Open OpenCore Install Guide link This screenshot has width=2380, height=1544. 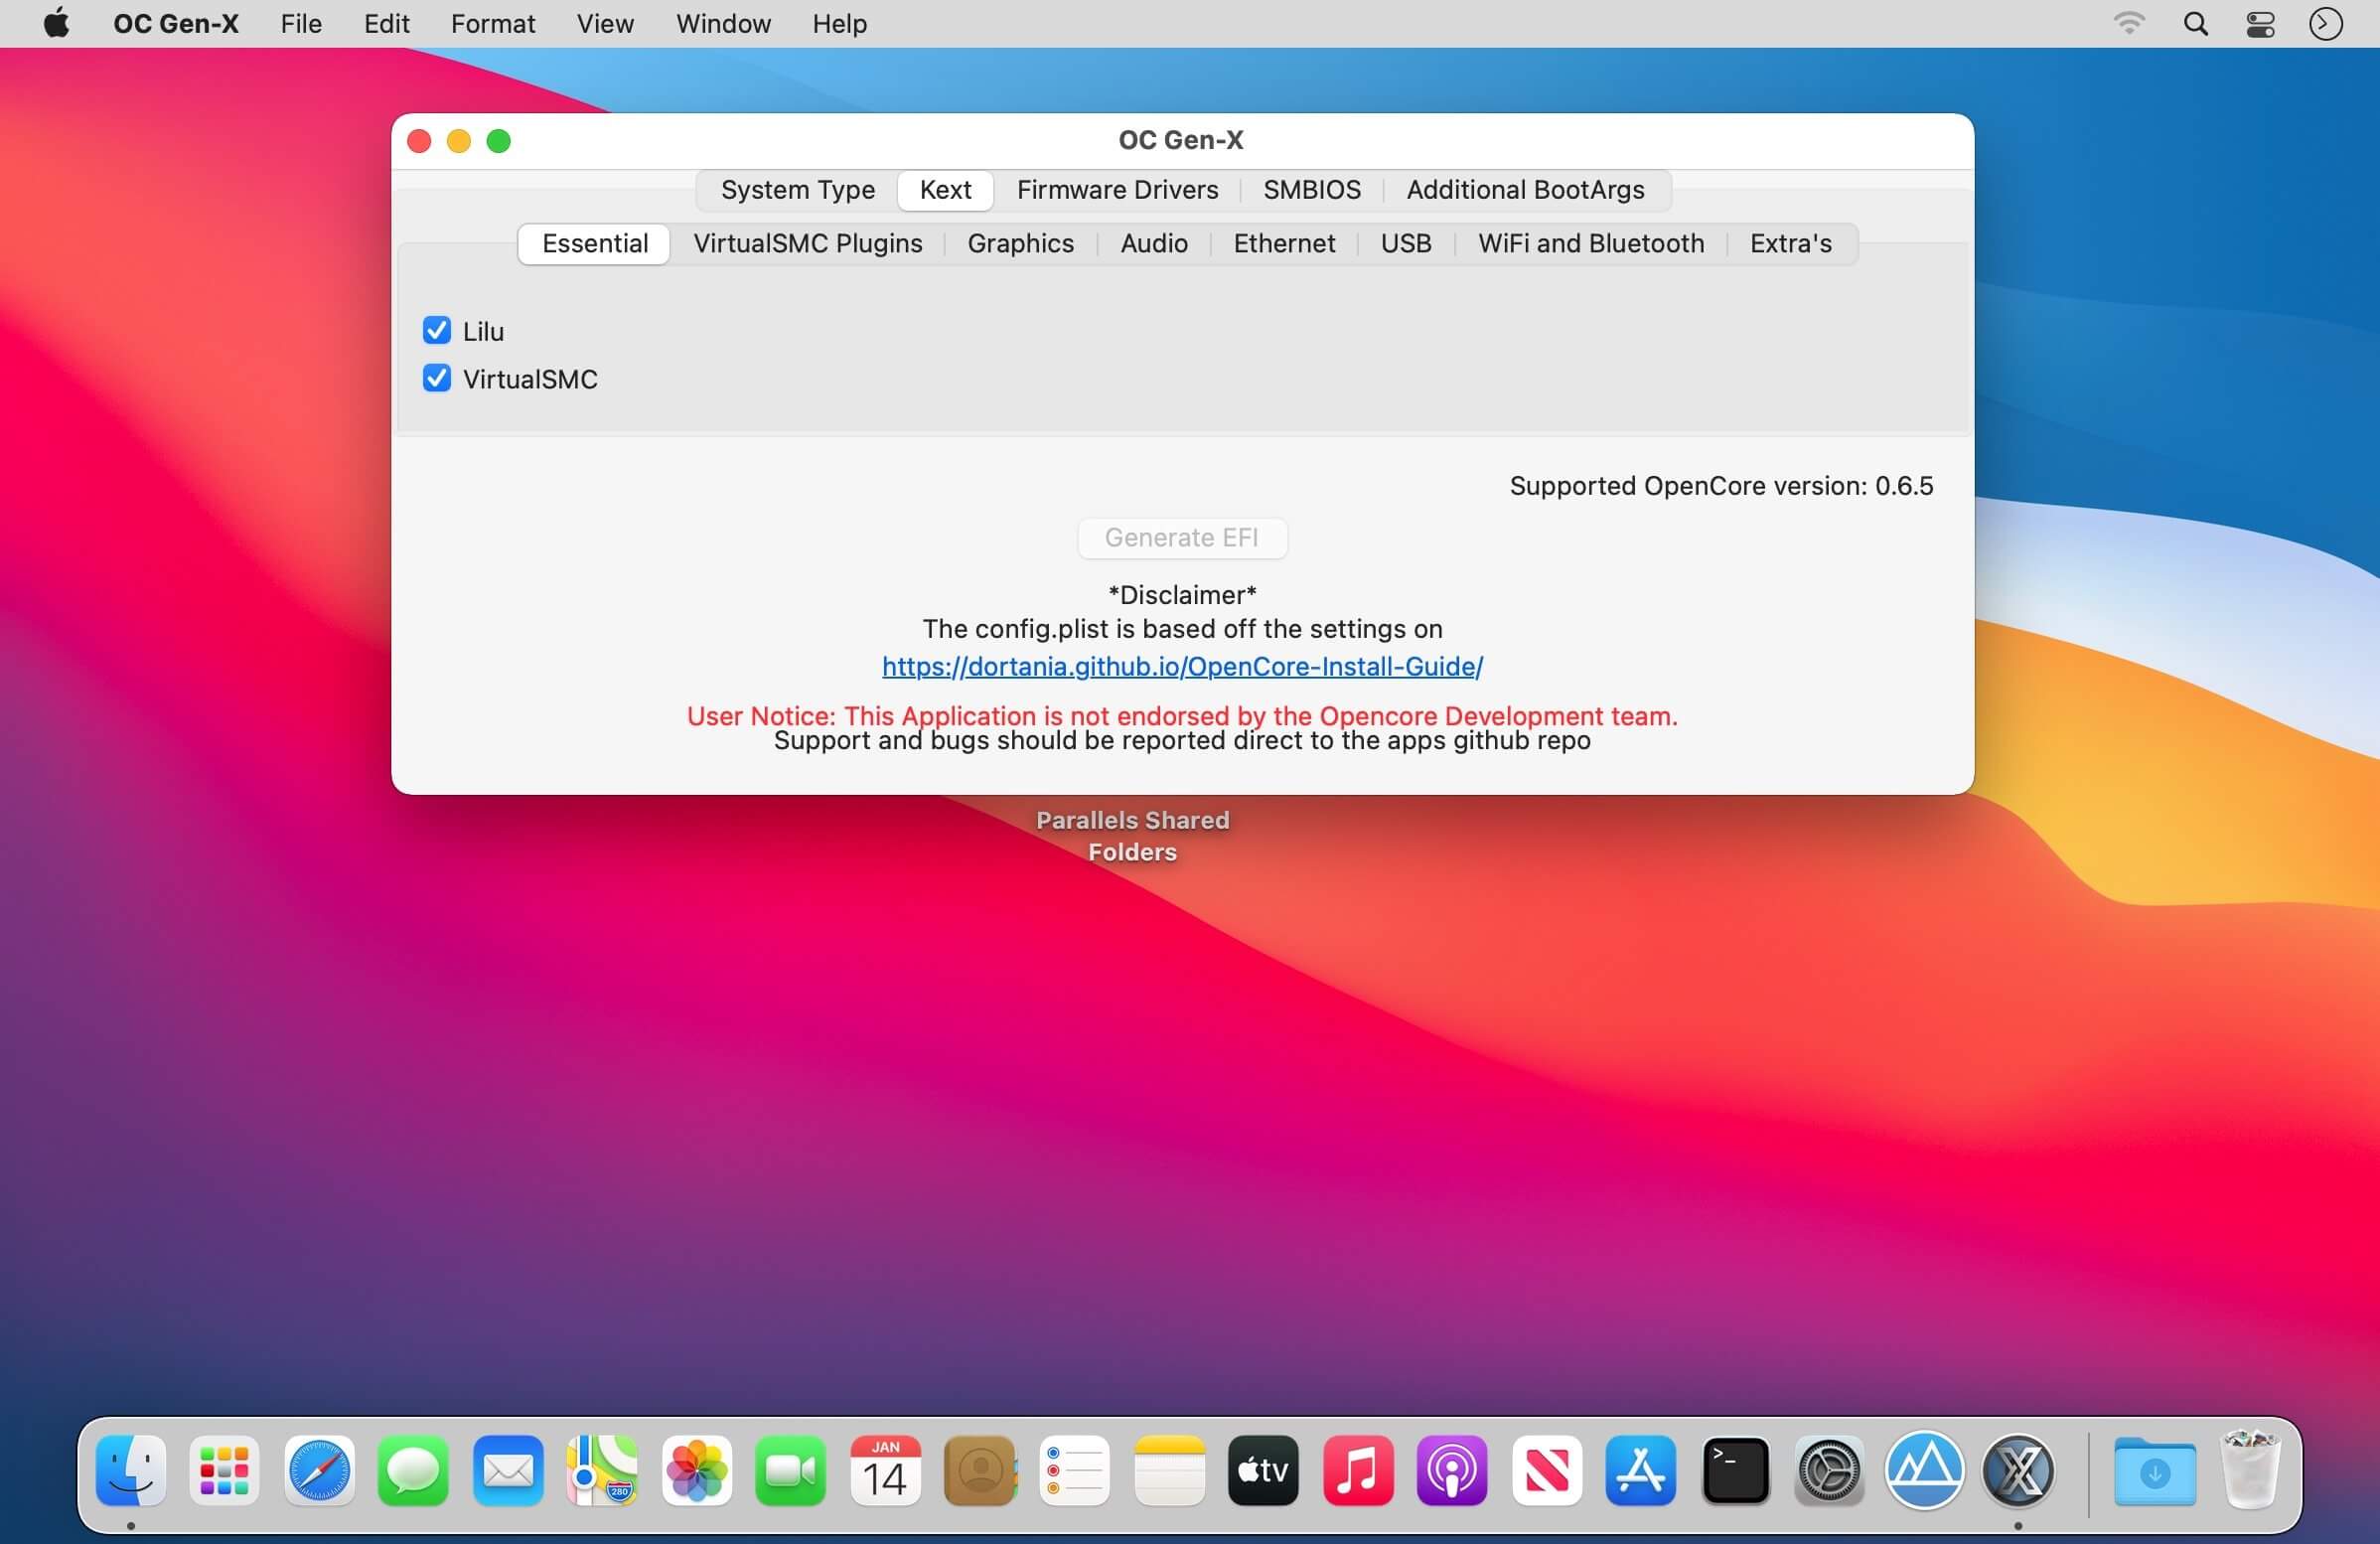click(x=1181, y=665)
